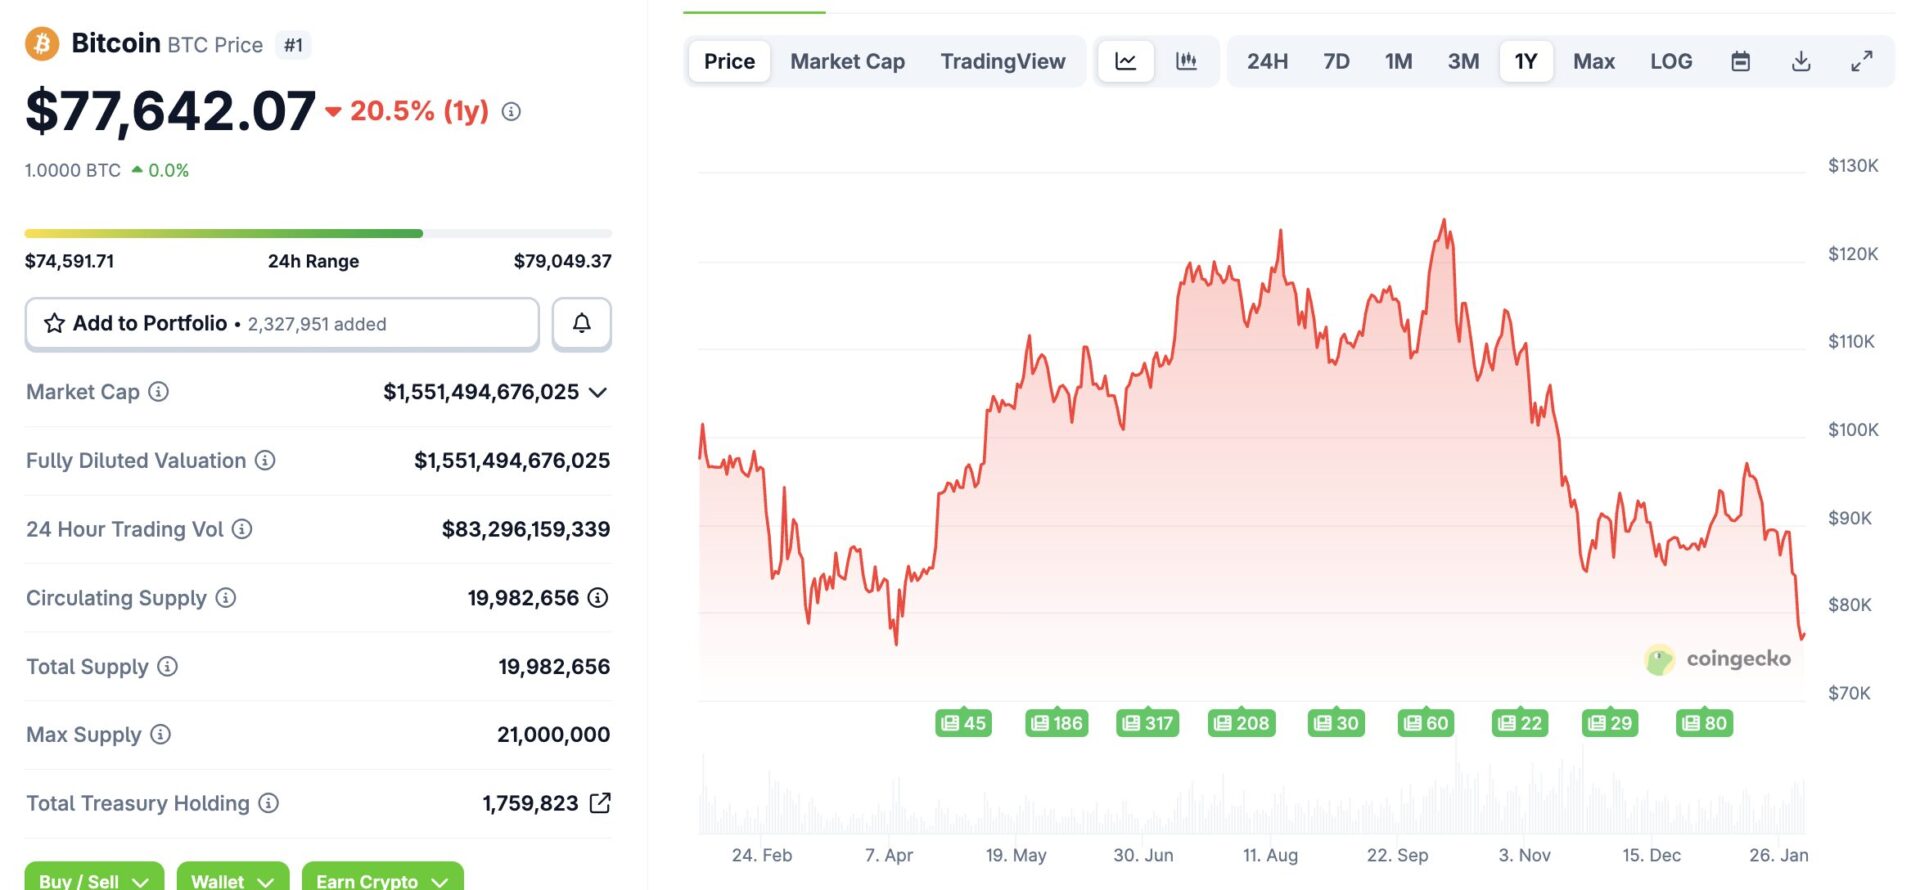Select the Max time range

[1593, 61]
